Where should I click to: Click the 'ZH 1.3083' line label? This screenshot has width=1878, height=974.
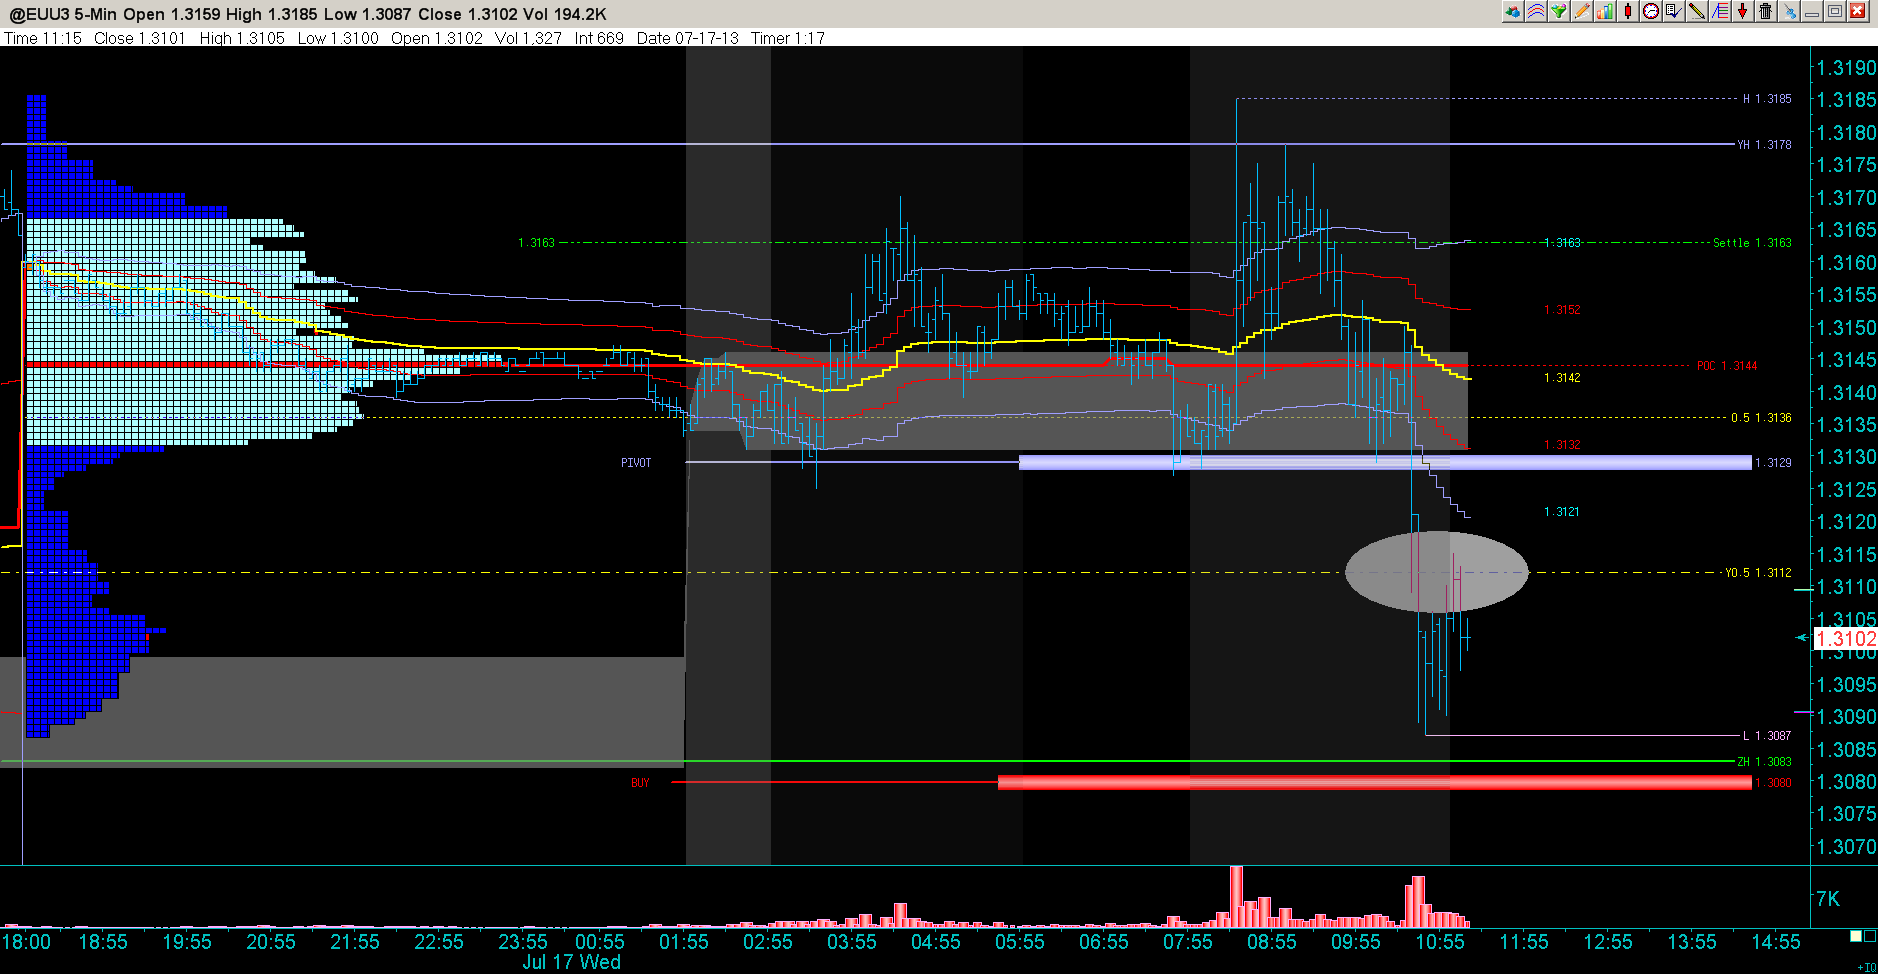coord(1764,762)
